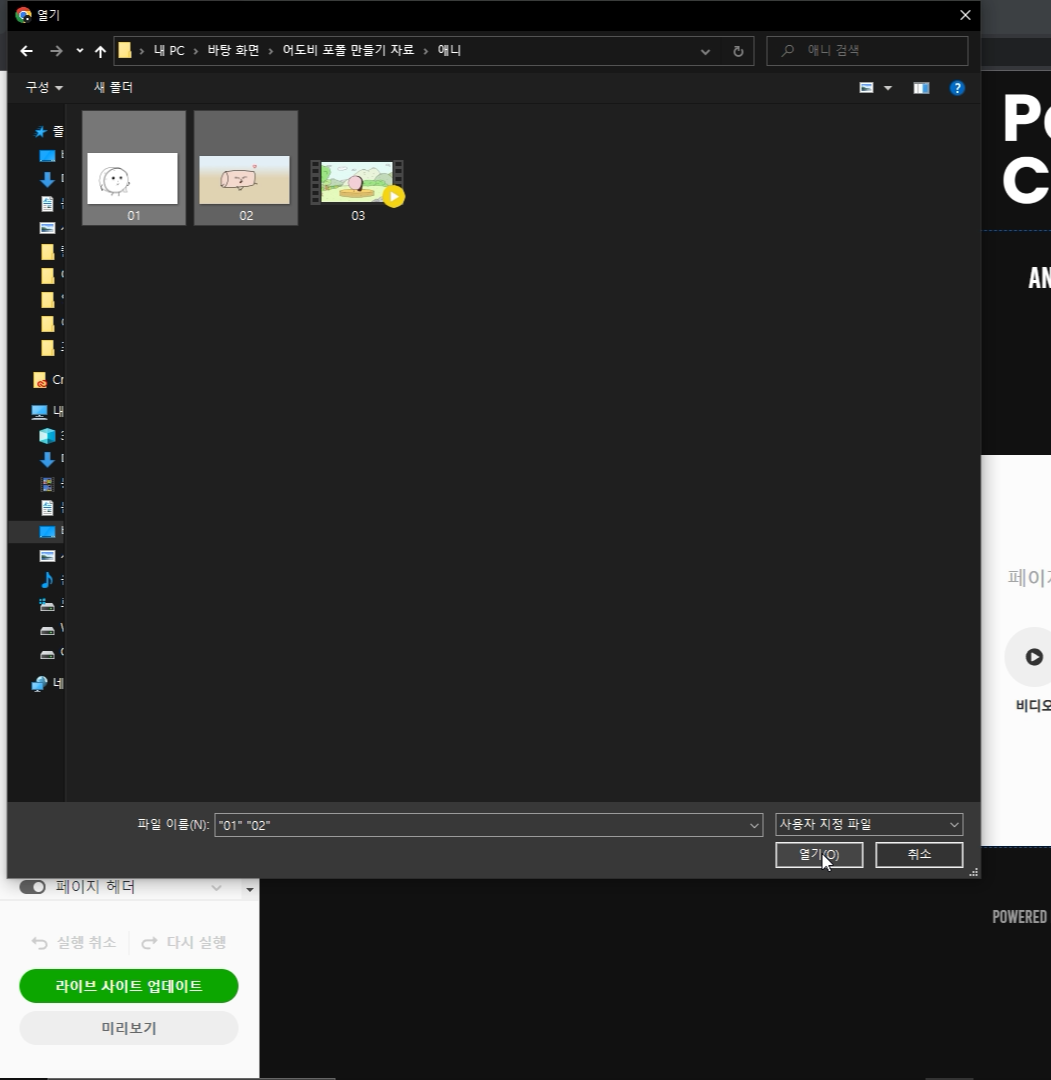The height and width of the screenshot is (1080, 1051).
Task: Open the 구성 menu
Action: (x=44, y=87)
